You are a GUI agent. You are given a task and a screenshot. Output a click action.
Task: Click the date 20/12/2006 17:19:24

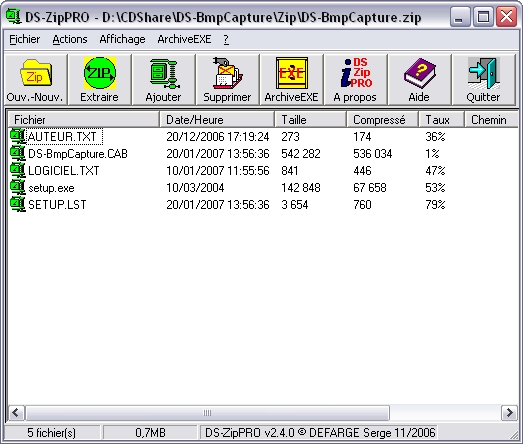(218, 137)
